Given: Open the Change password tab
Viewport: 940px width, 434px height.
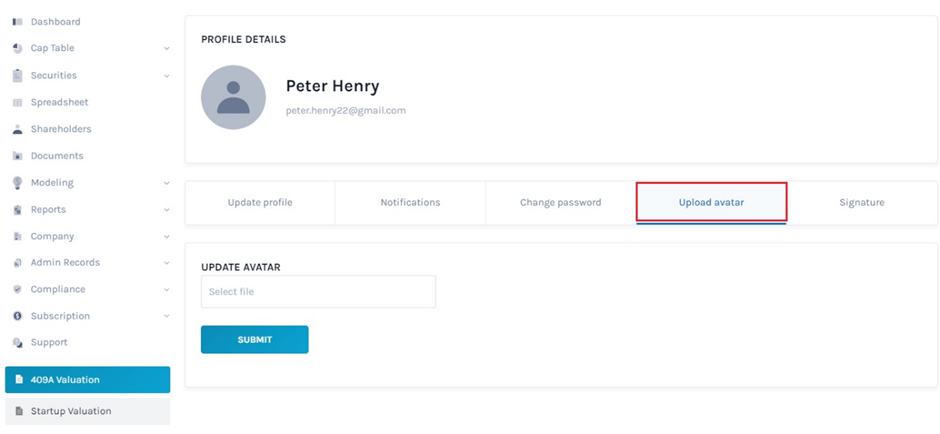Looking at the screenshot, I should pos(561,203).
